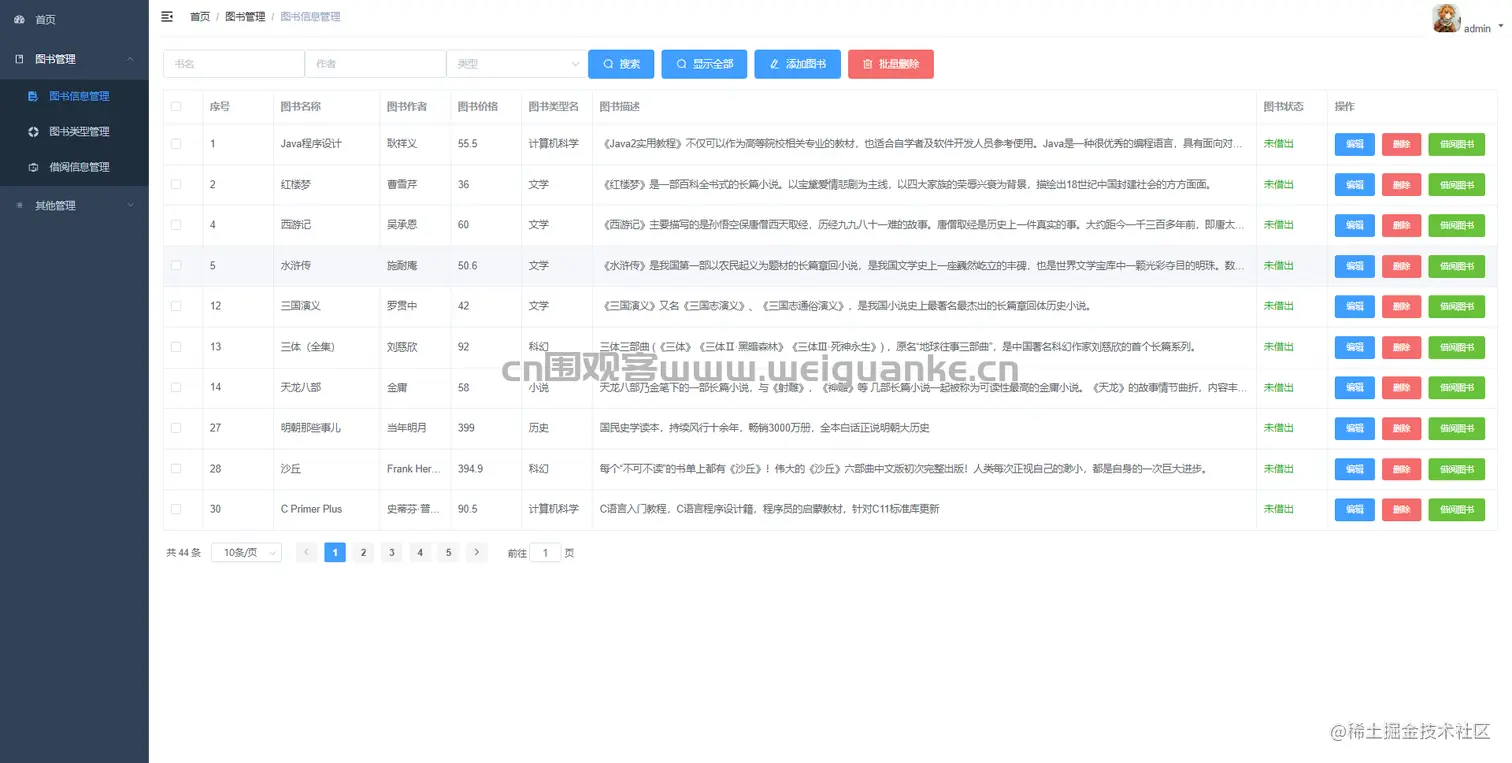The image size is (1512, 763).
Task: Go to page 5
Action: [449, 552]
